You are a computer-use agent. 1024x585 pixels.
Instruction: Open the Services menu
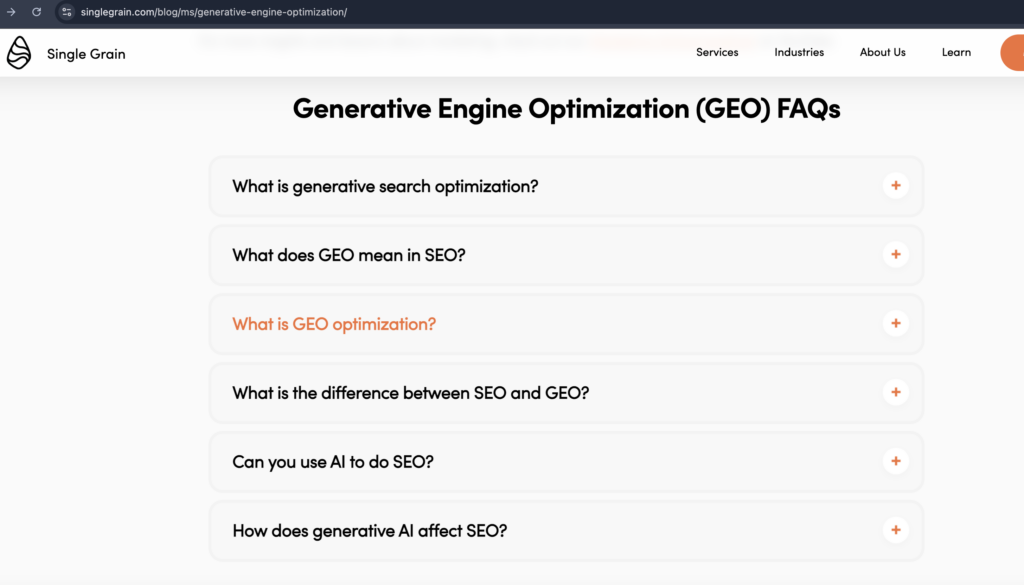pos(717,52)
